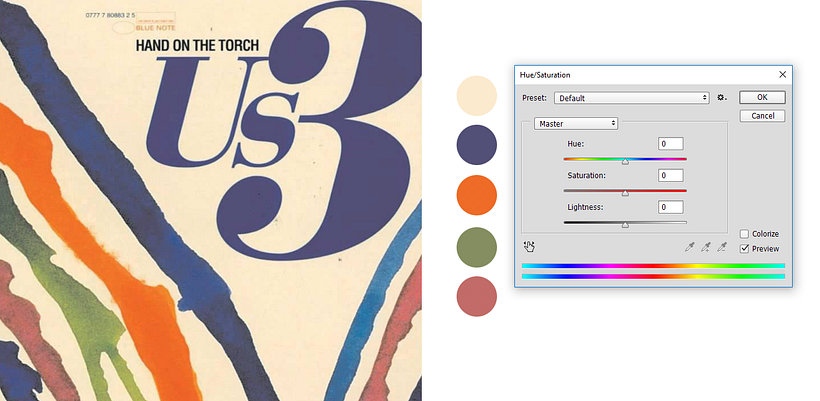Click the HAND ON THE TORCH title
The image size is (820, 401).
pyautogui.click(x=197, y=45)
